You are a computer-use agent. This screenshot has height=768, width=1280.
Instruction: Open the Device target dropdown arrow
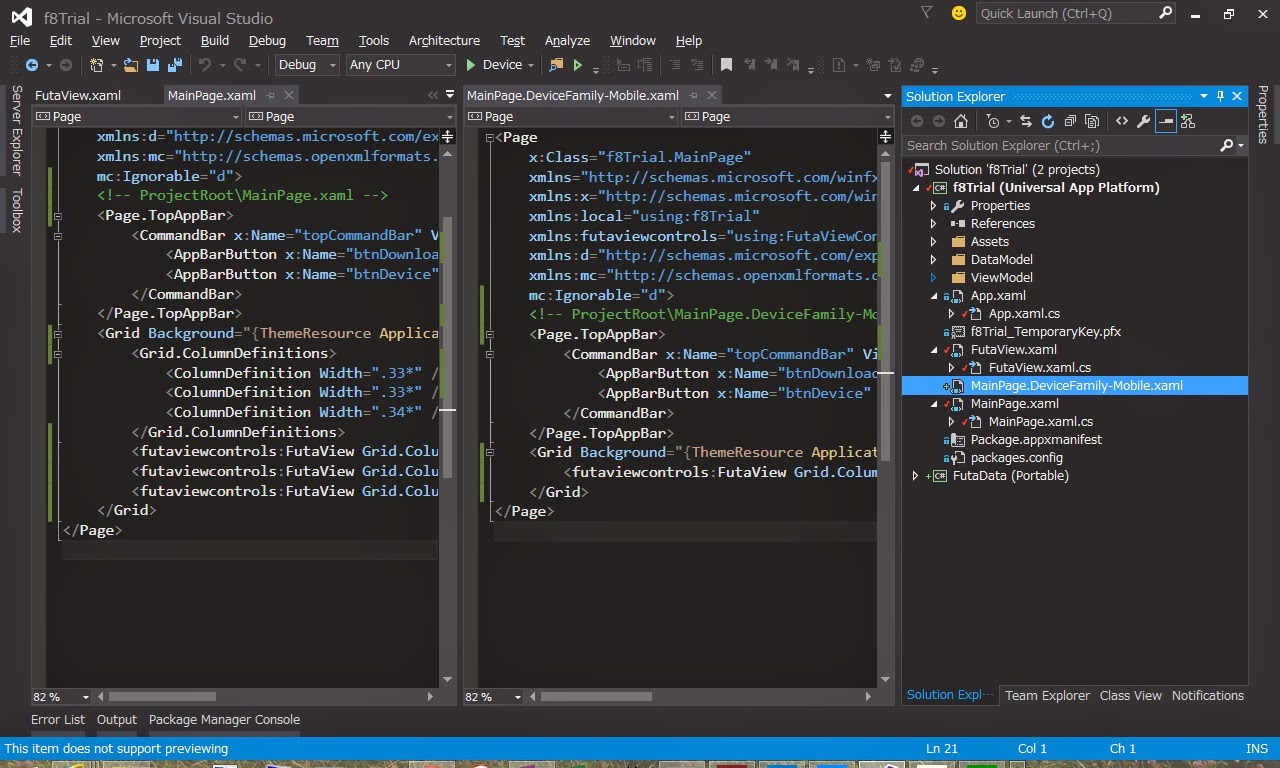(531, 65)
